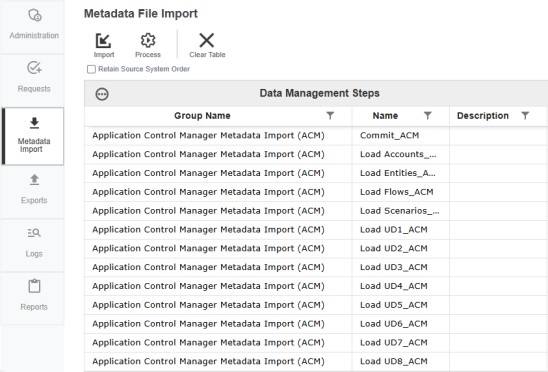Screen dimensions: 548x372
Task: Open Reports clipboard icon in sidebar
Action: (x=34, y=286)
